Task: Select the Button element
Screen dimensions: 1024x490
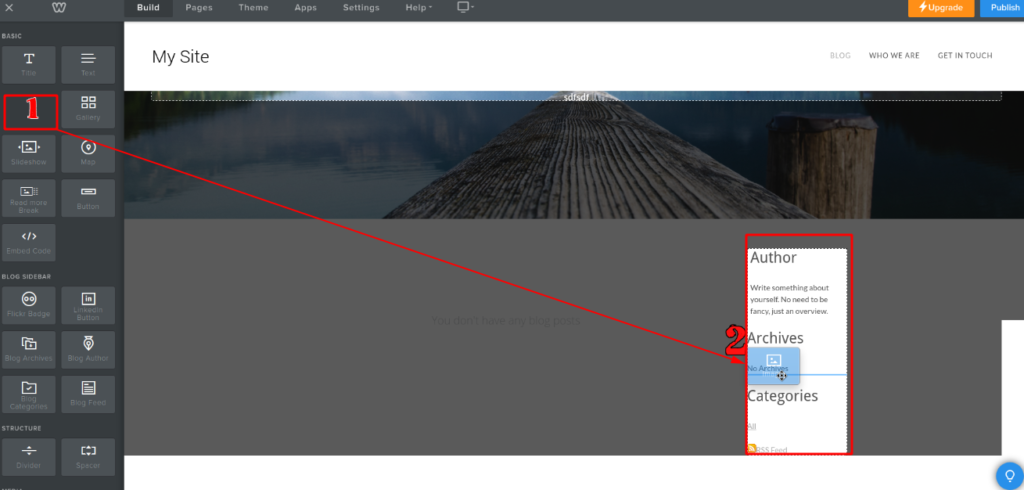Action: (88, 198)
